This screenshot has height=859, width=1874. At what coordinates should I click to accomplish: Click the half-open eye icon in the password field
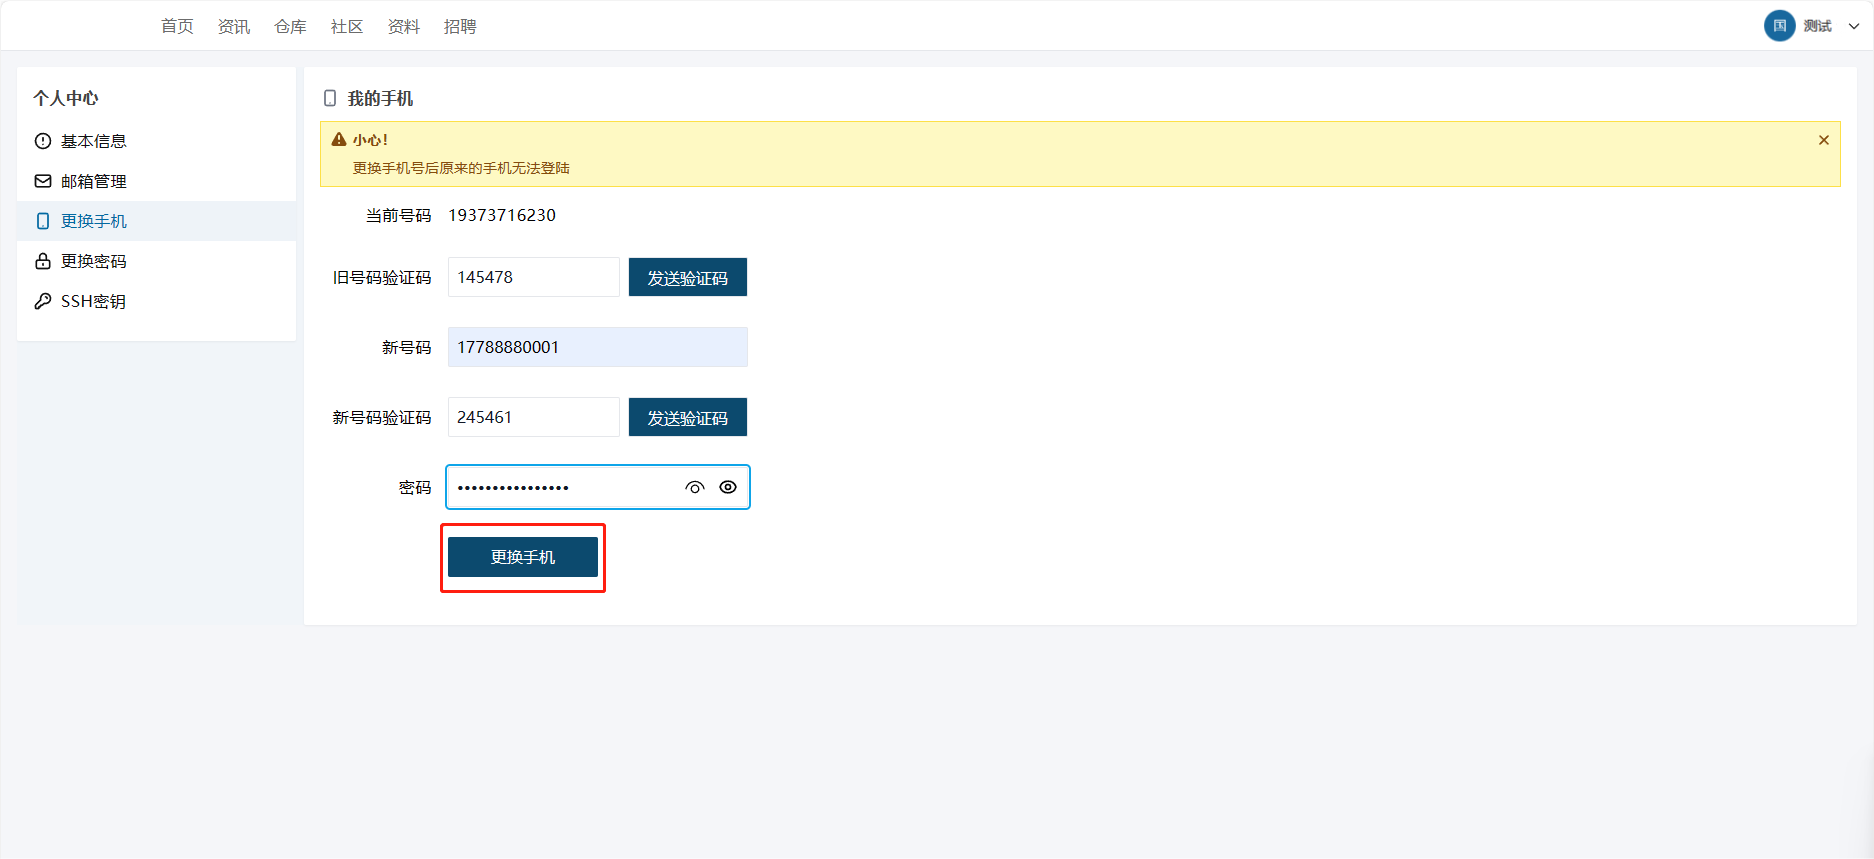(695, 487)
